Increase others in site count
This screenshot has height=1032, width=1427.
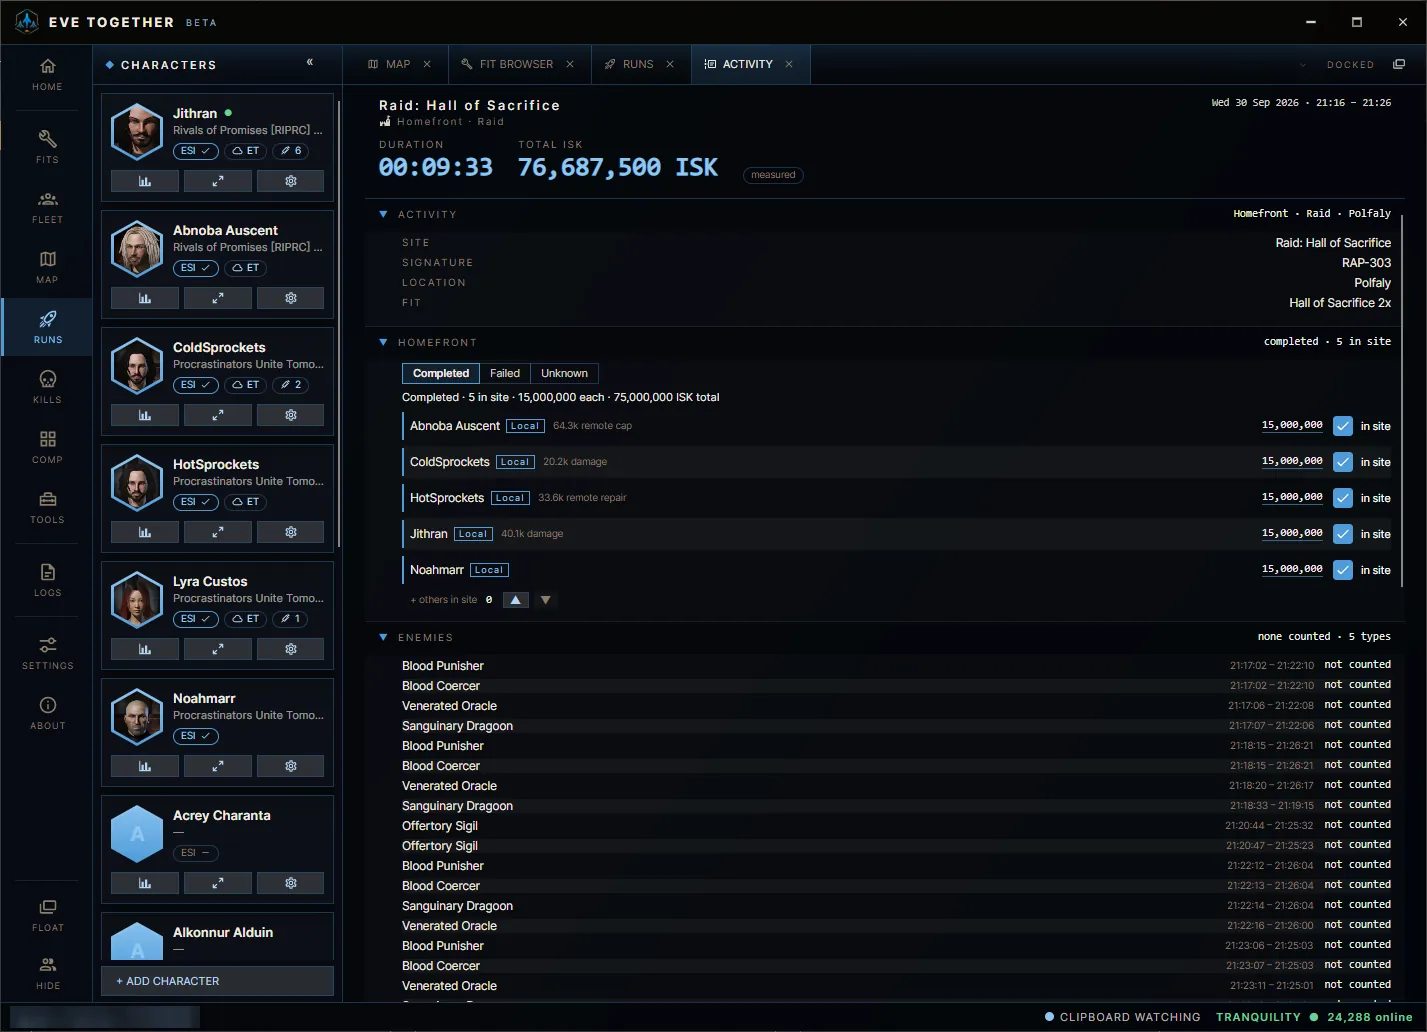(515, 600)
